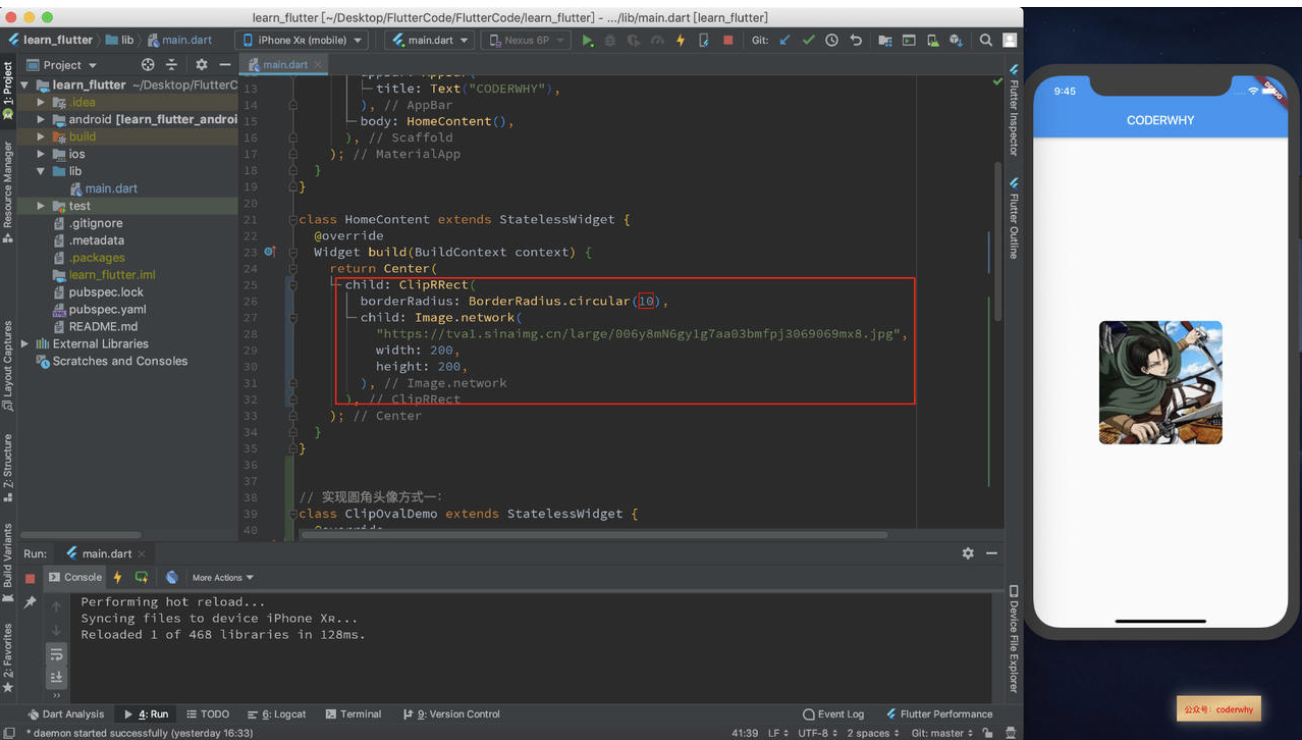Hot restart green icon in Run panel
The image size is (1302, 740).
142,577
